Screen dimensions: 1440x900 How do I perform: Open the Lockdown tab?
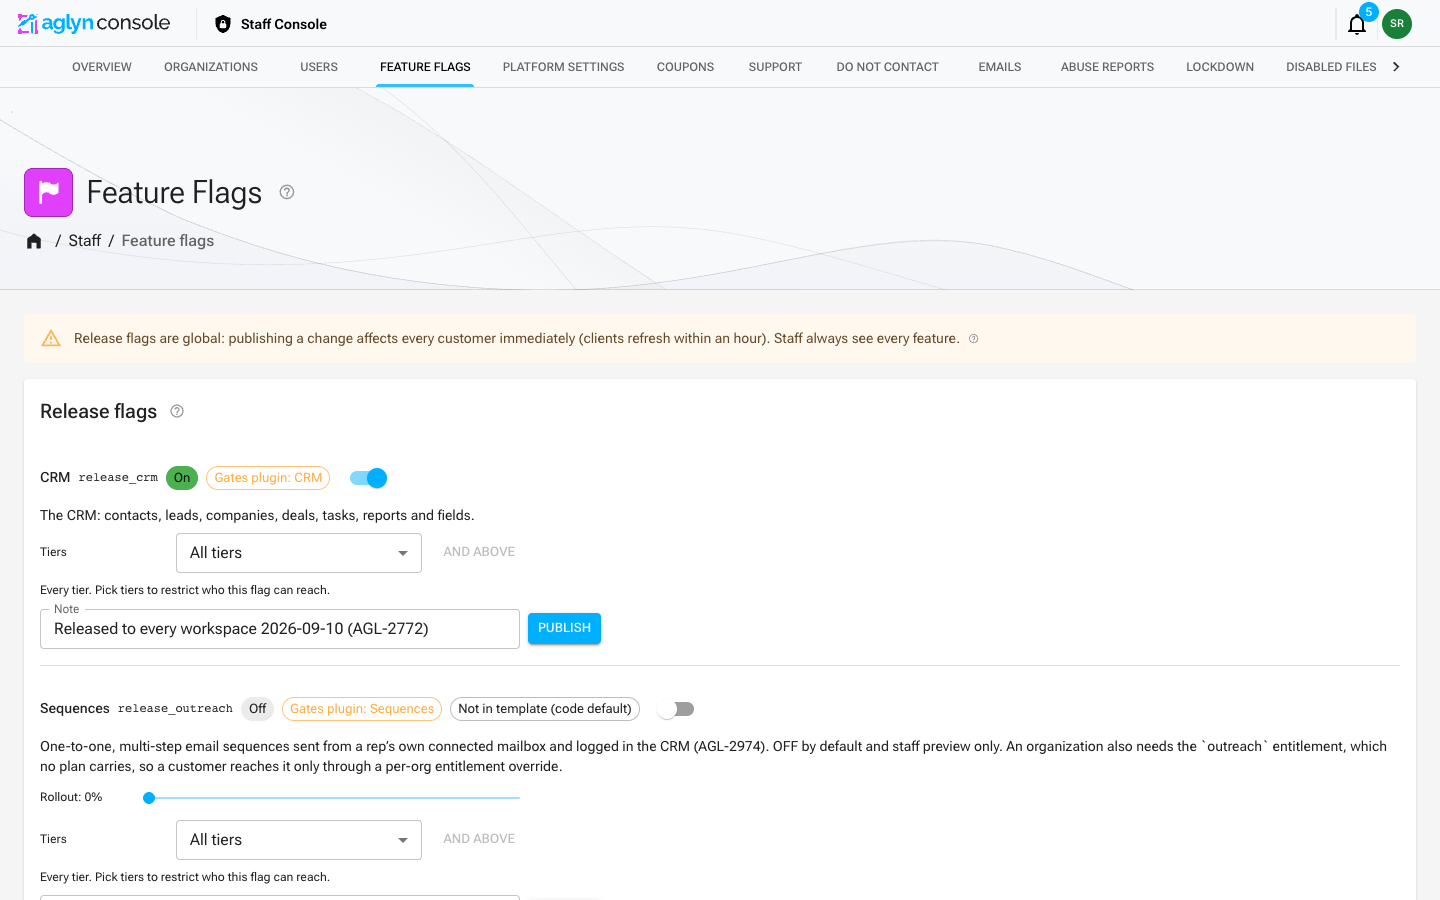1220,67
